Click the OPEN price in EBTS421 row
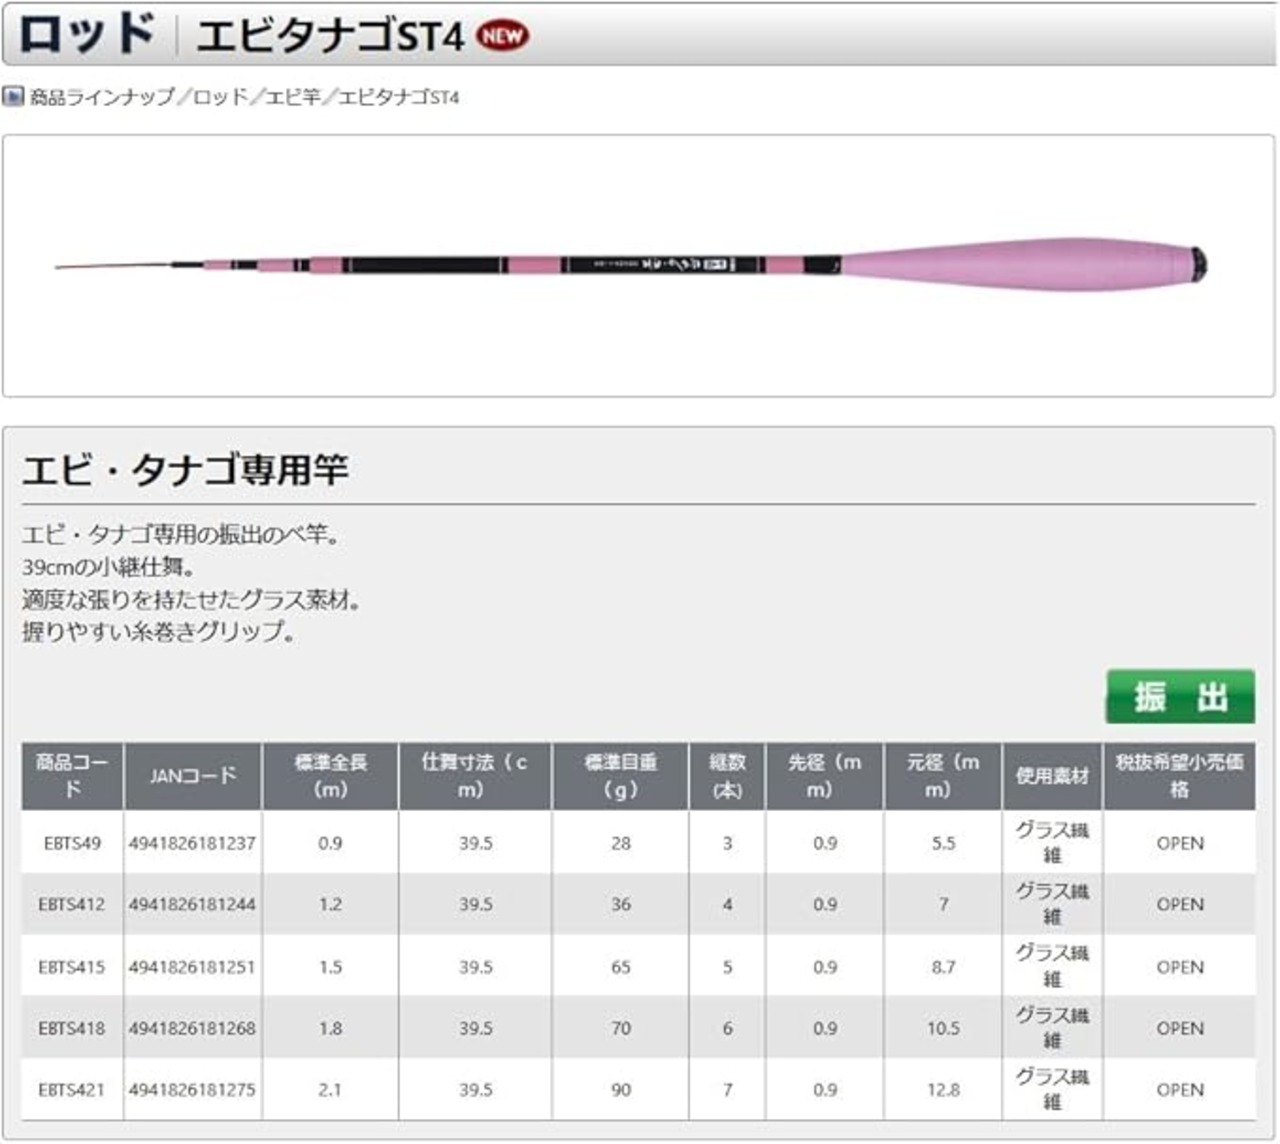Image resolution: width=1280 pixels, height=1144 pixels. point(1180,1090)
